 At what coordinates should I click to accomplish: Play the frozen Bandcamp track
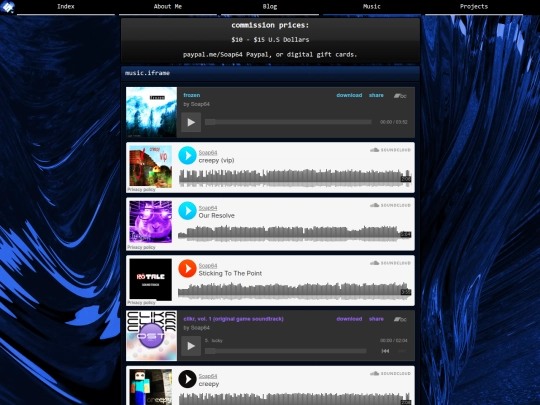click(191, 122)
